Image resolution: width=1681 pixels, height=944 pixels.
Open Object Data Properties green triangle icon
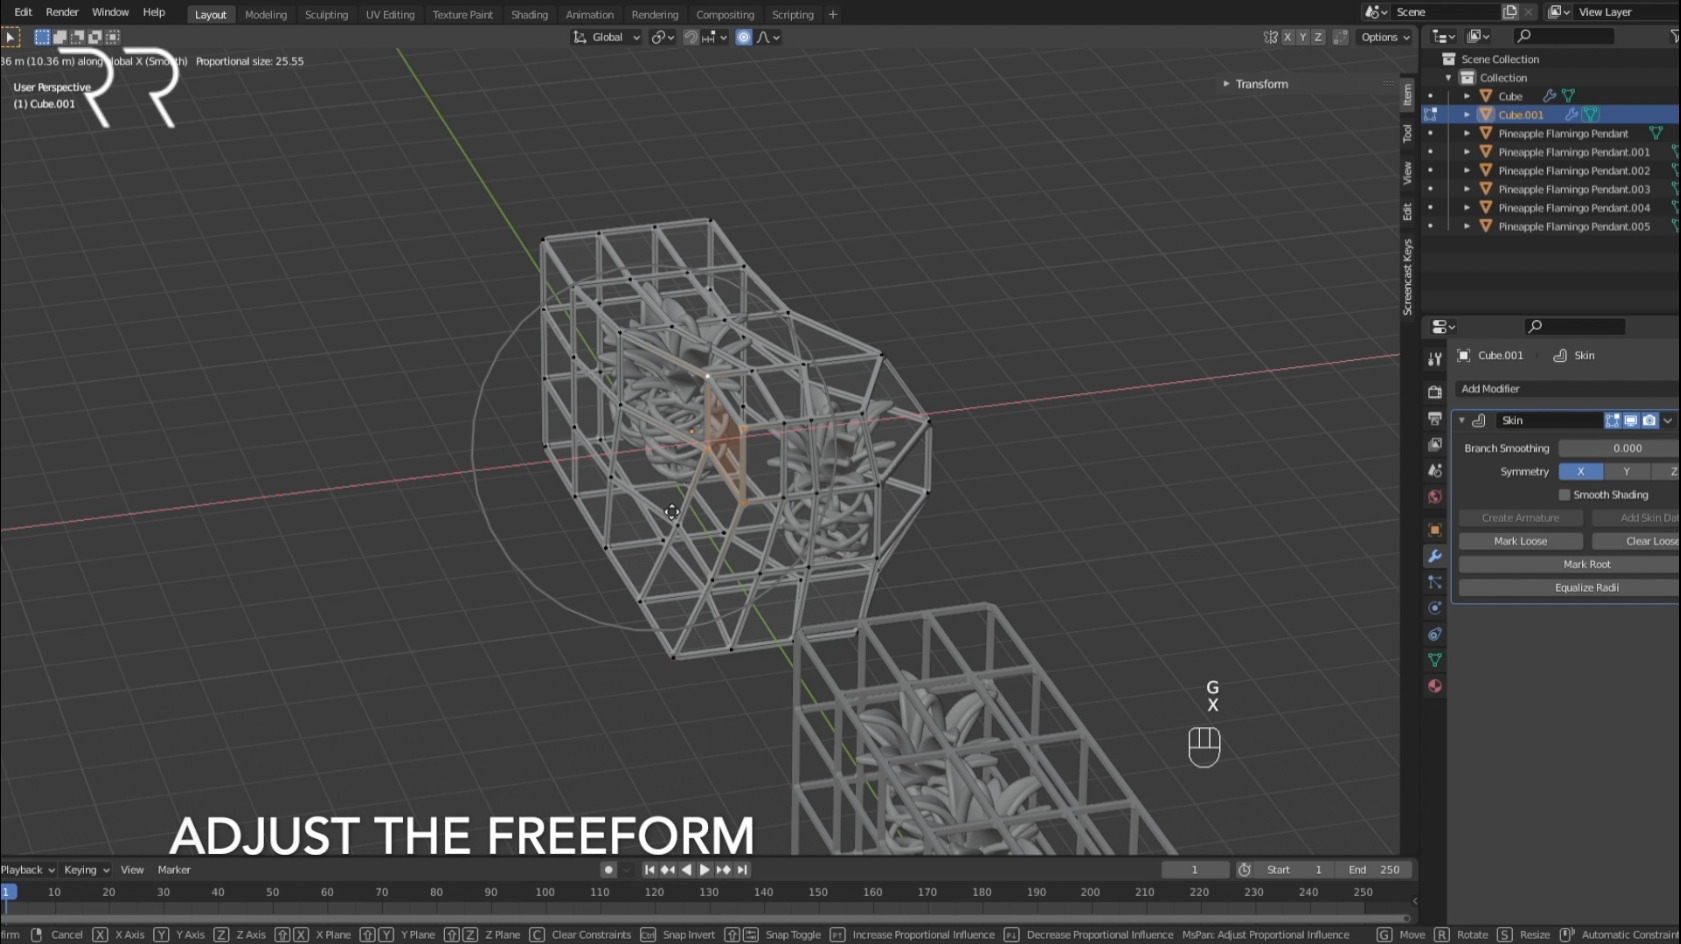point(1434,658)
